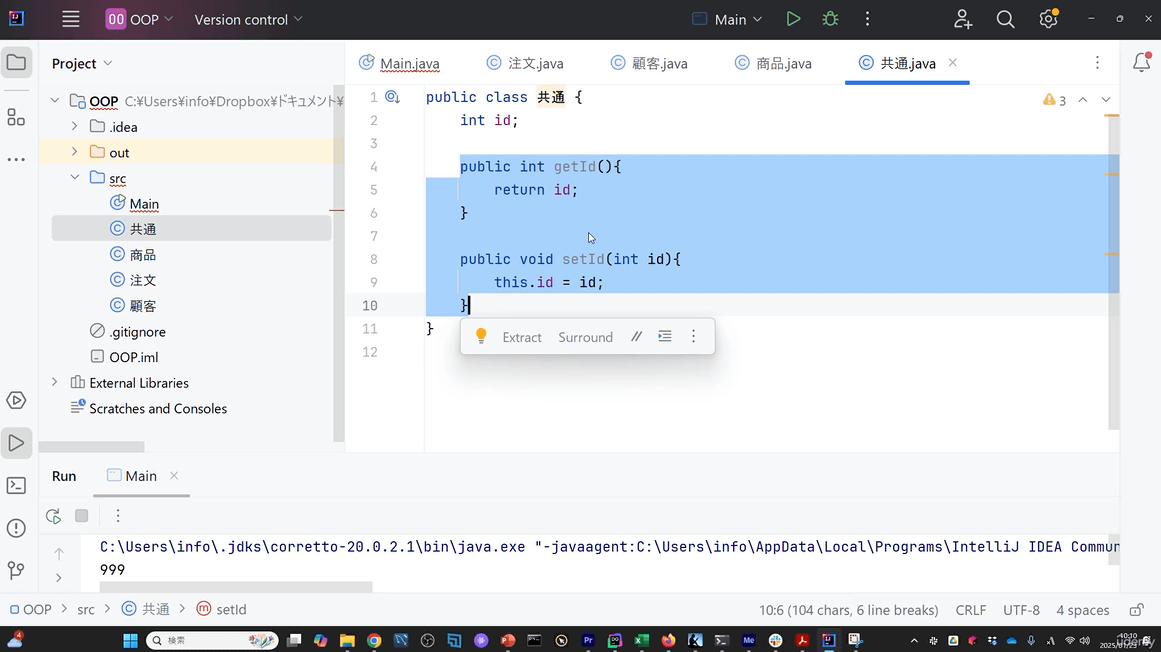Open notifications bell
This screenshot has height=652, width=1161.
[1141, 63]
